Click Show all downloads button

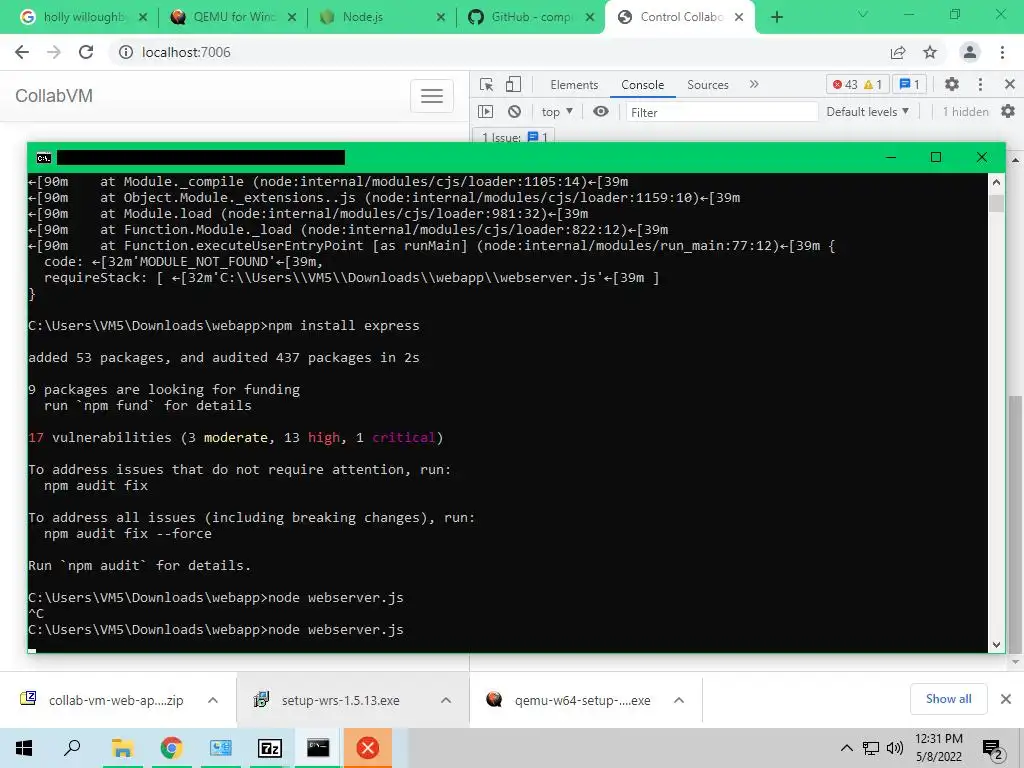[x=948, y=699]
